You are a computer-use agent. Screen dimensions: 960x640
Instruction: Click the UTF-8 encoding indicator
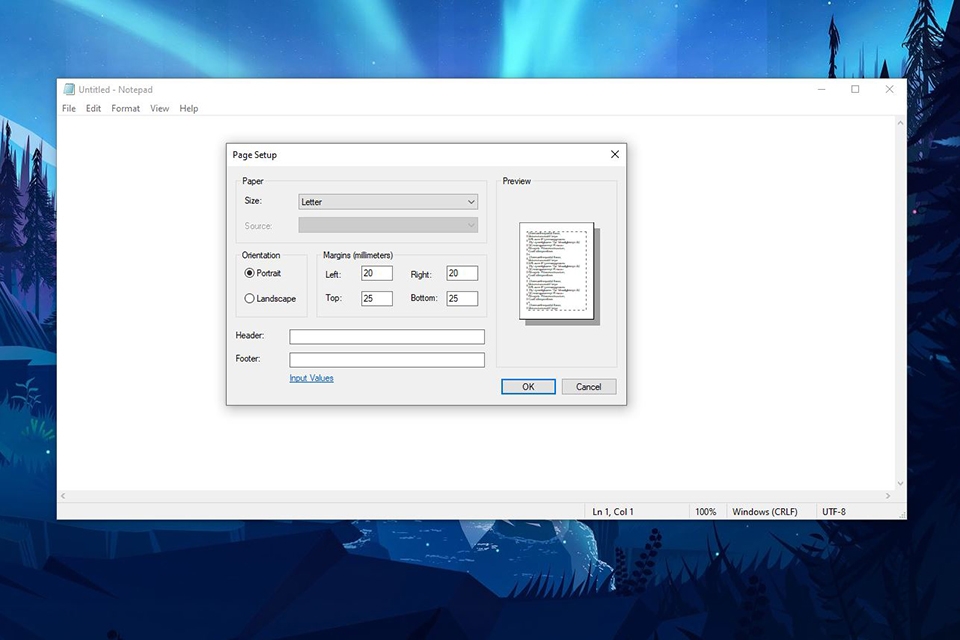[x=833, y=511]
